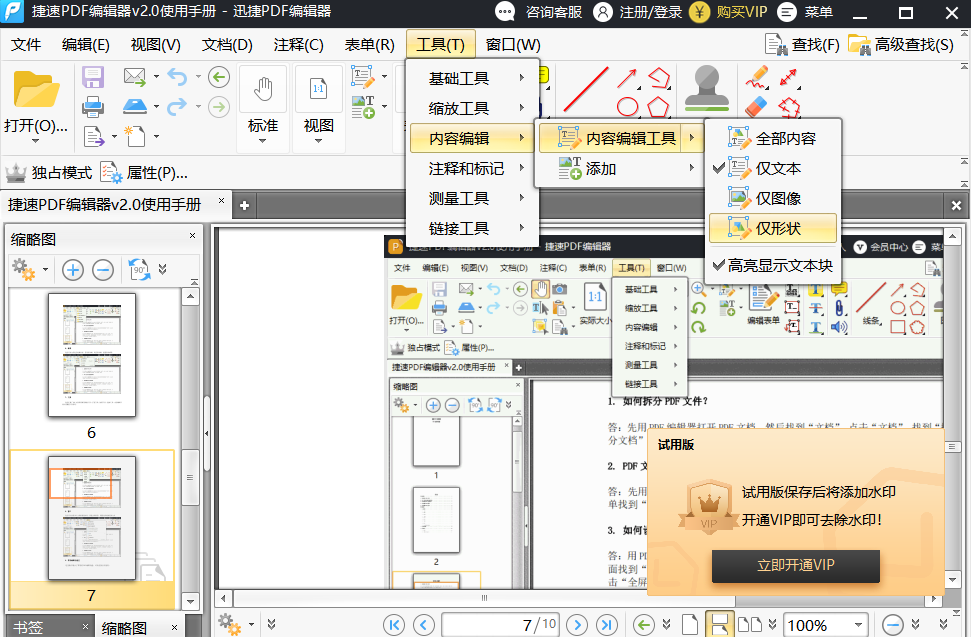Viewport: 971px width, 637px height.
Task: Click the Email envelope icon
Action: tap(134, 77)
